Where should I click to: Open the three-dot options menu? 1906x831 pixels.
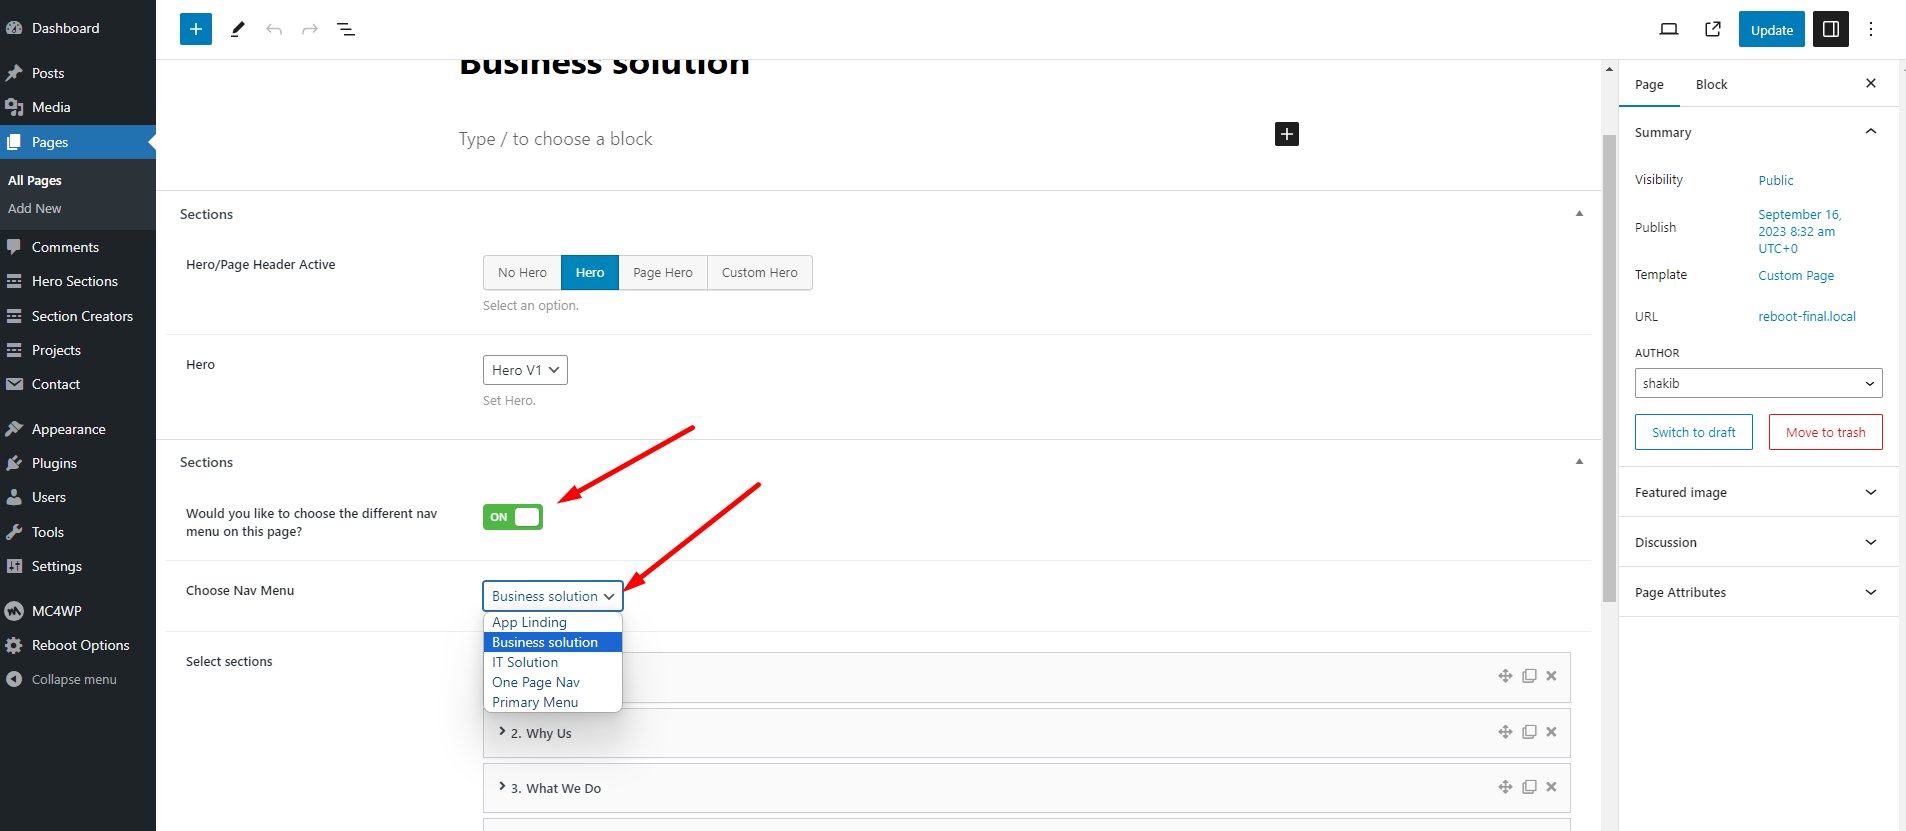click(1870, 29)
